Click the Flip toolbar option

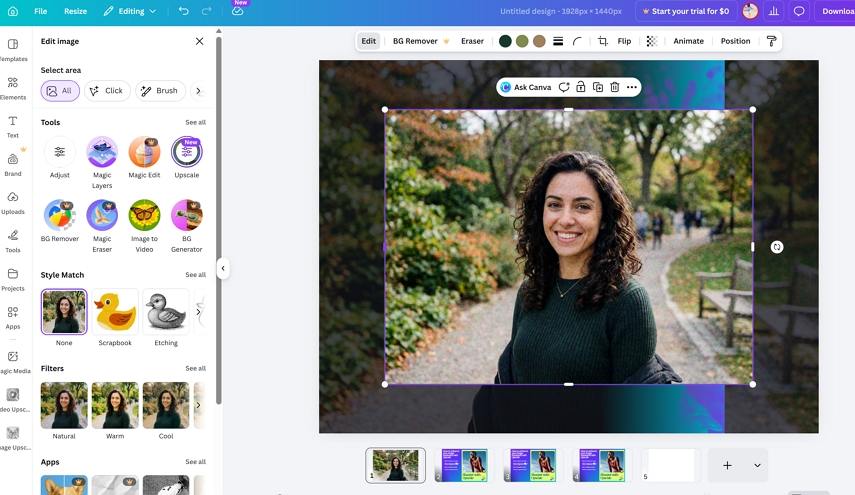tap(624, 41)
